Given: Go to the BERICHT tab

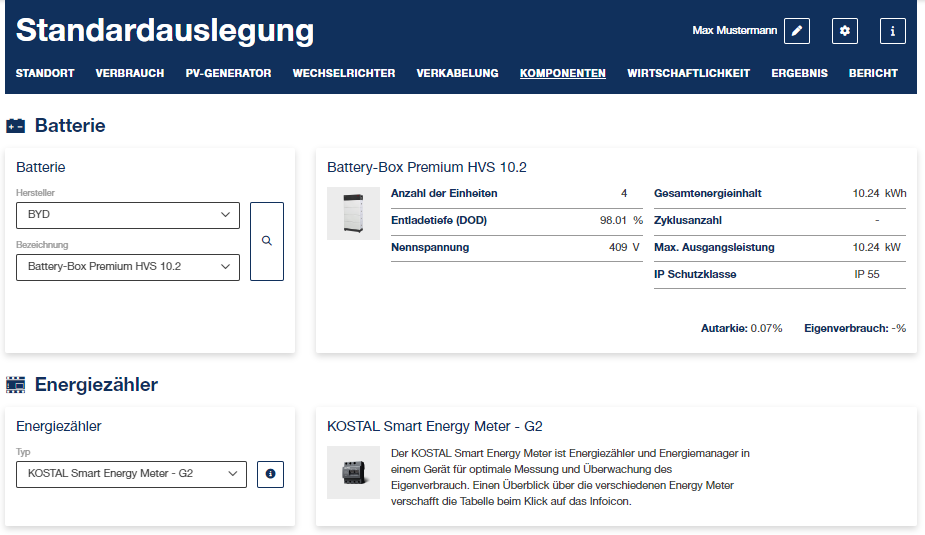Looking at the screenshot, I should click(873, 73).
